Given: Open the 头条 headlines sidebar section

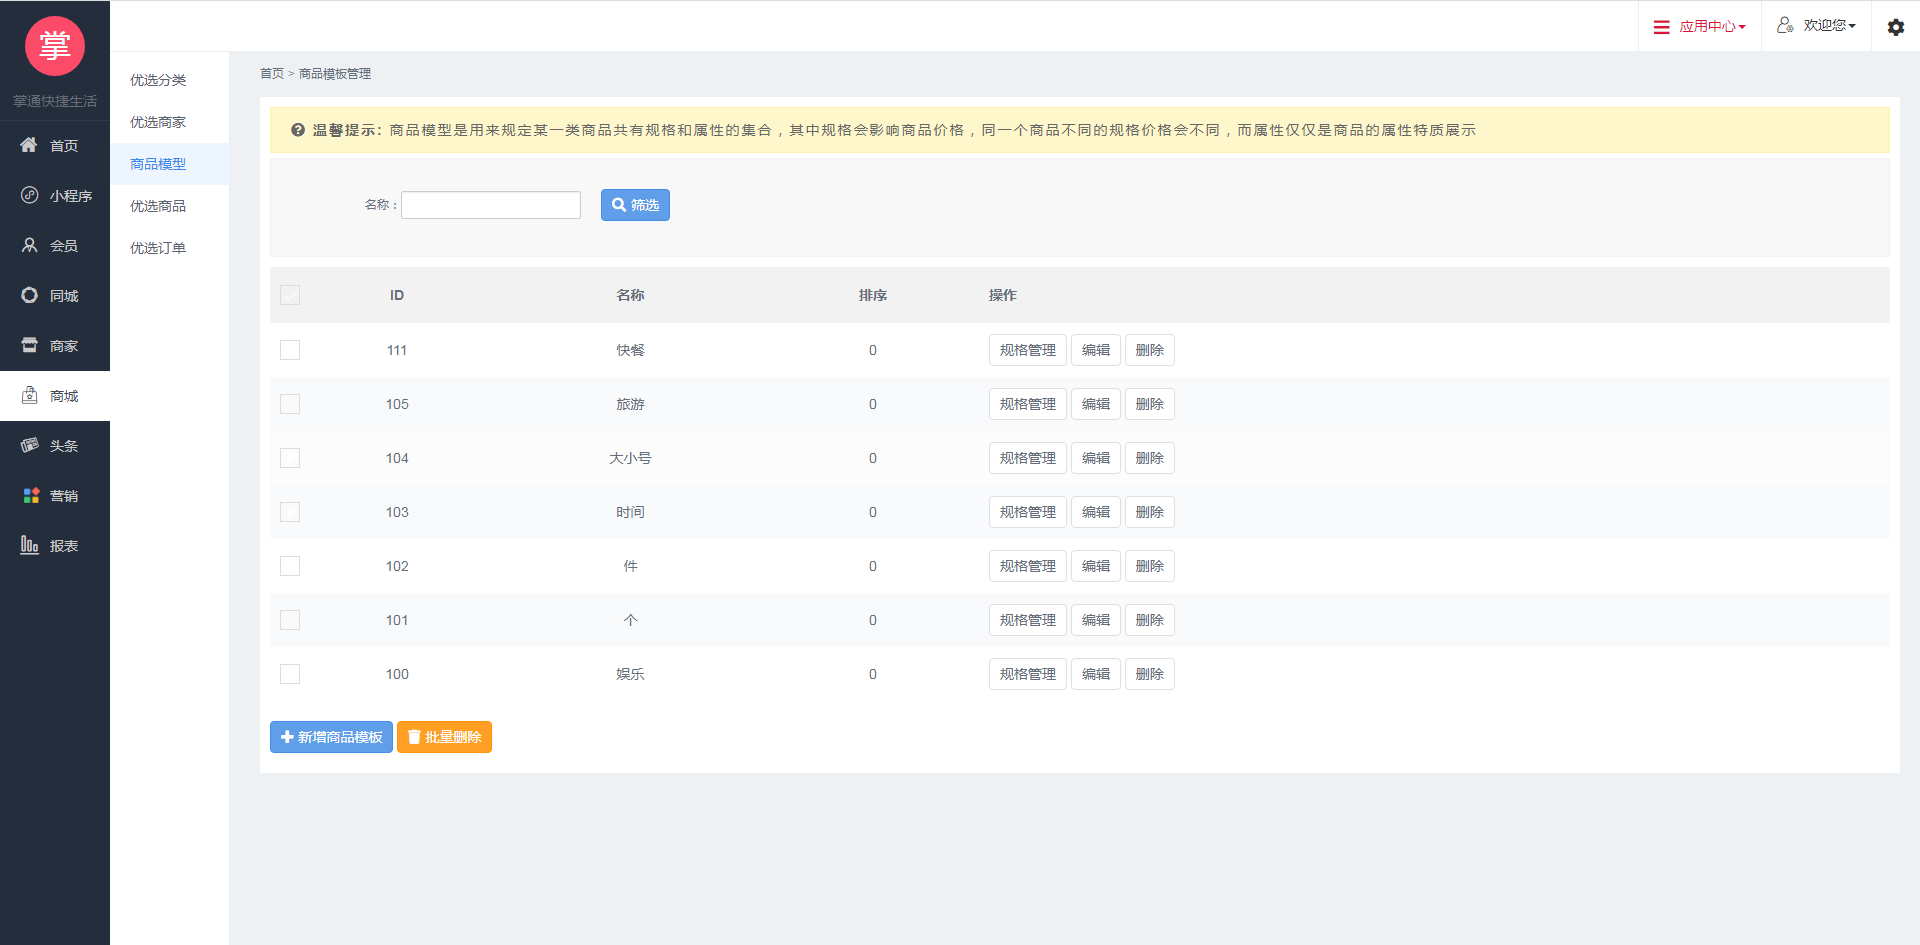Looking at the screenshot, I should click(55, 446).
